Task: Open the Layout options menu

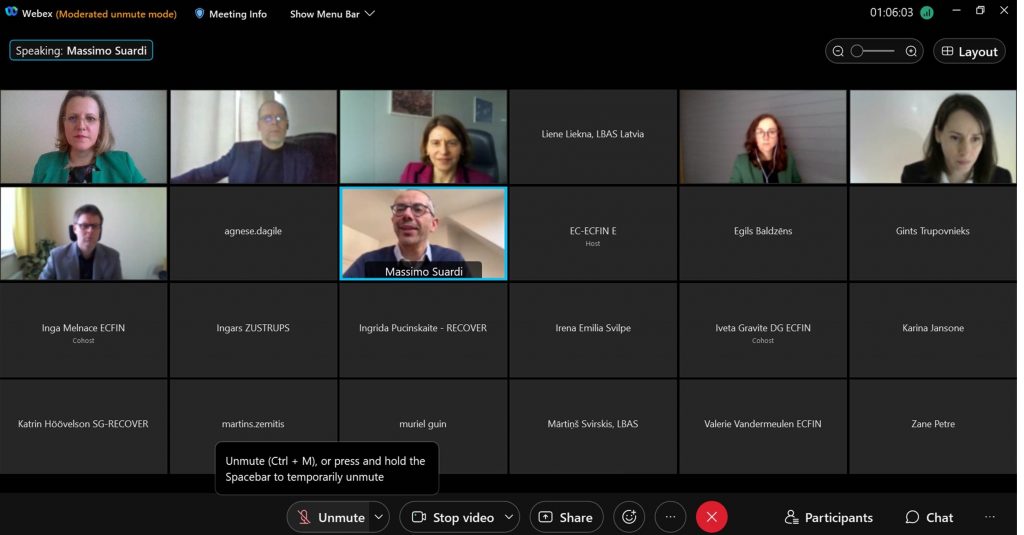Action: (x=969, y=51)
